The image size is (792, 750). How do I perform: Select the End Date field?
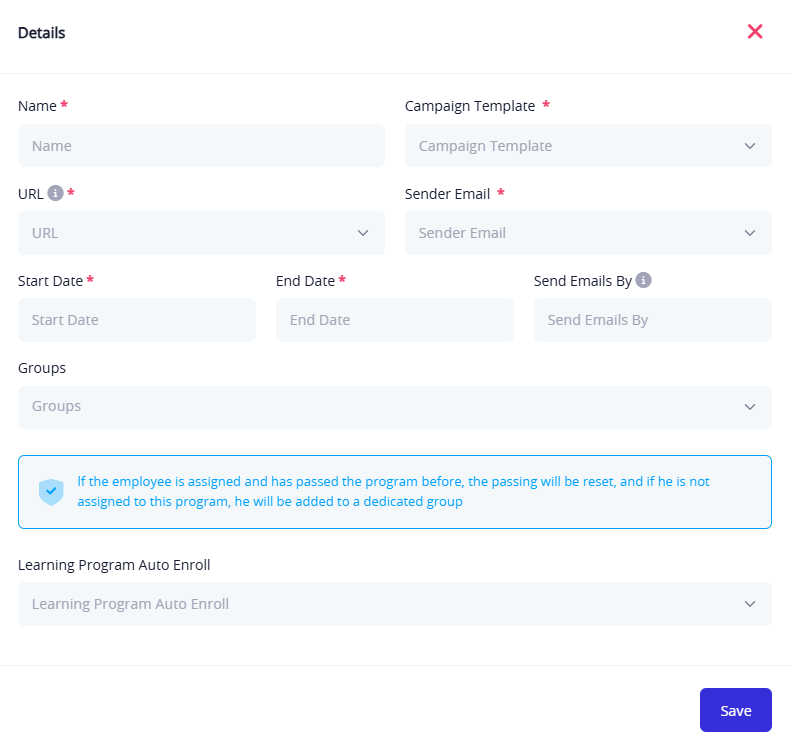394,320
